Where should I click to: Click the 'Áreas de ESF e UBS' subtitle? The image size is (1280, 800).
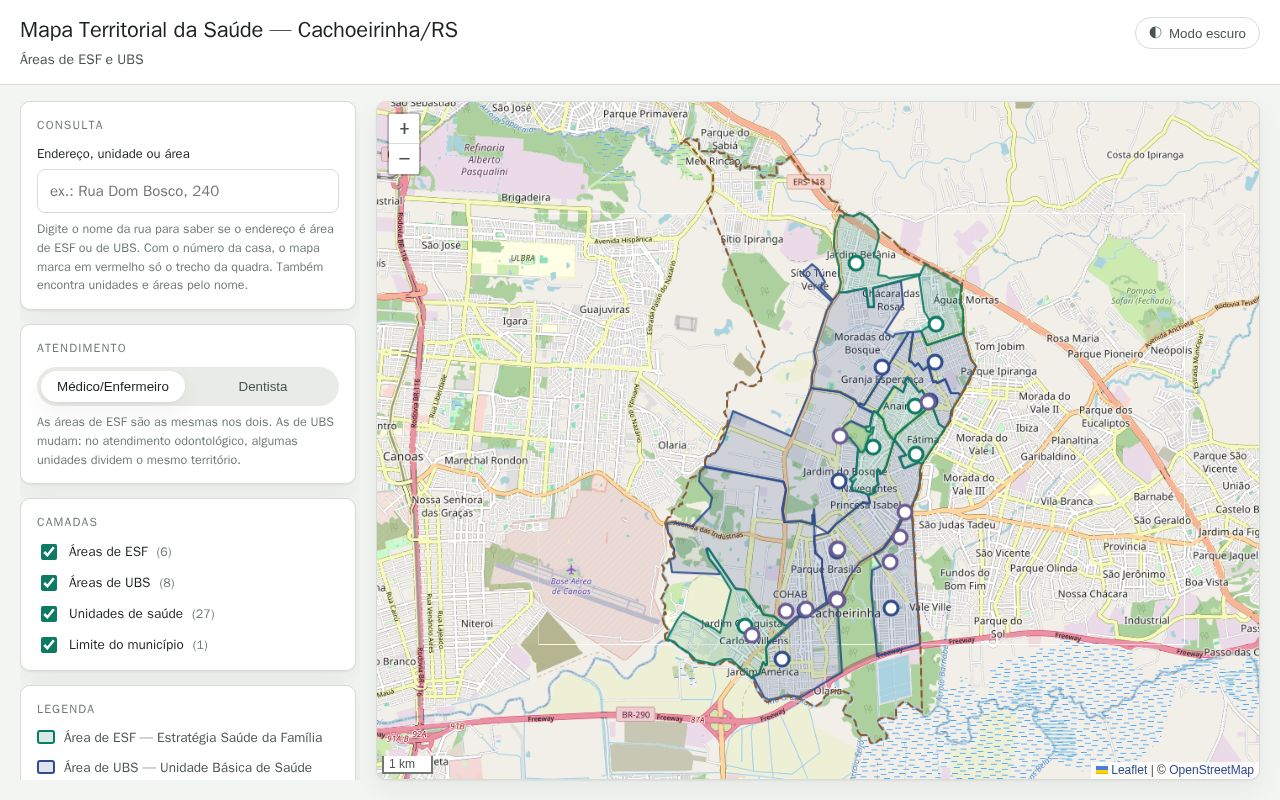82,60
